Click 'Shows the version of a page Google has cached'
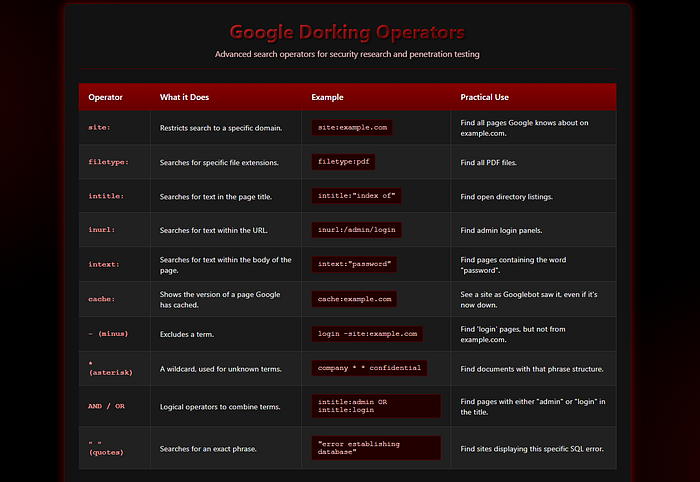Viewport: 700px width, 482px height. (220, 299)
